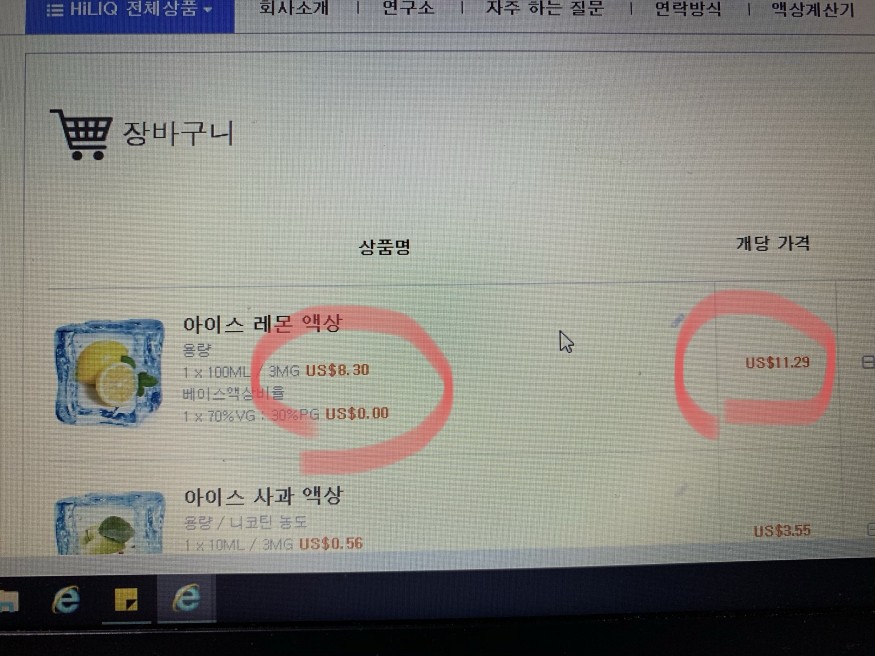
Task: Click the minus quantity button beside US$3.55
Action: pyautogui.click(x=871, y=529)
